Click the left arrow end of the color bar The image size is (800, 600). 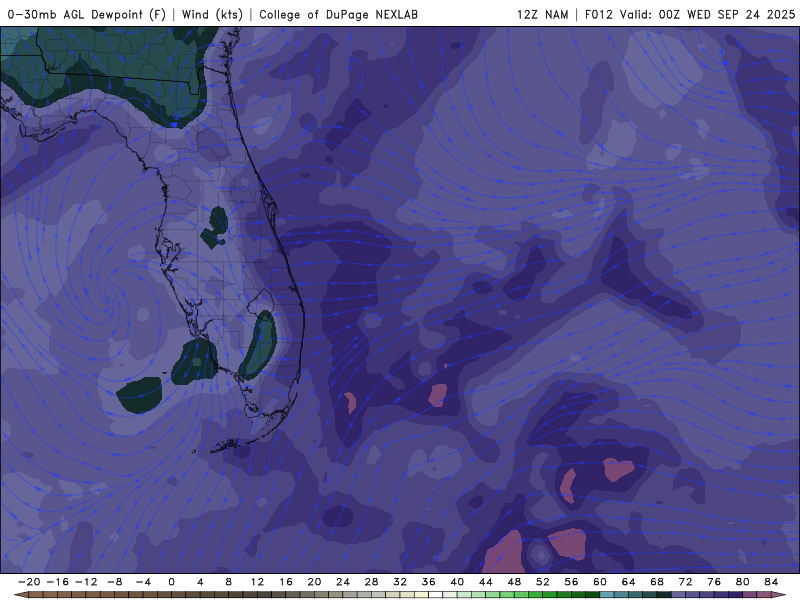pyautogui.click(x=20, y=595)
